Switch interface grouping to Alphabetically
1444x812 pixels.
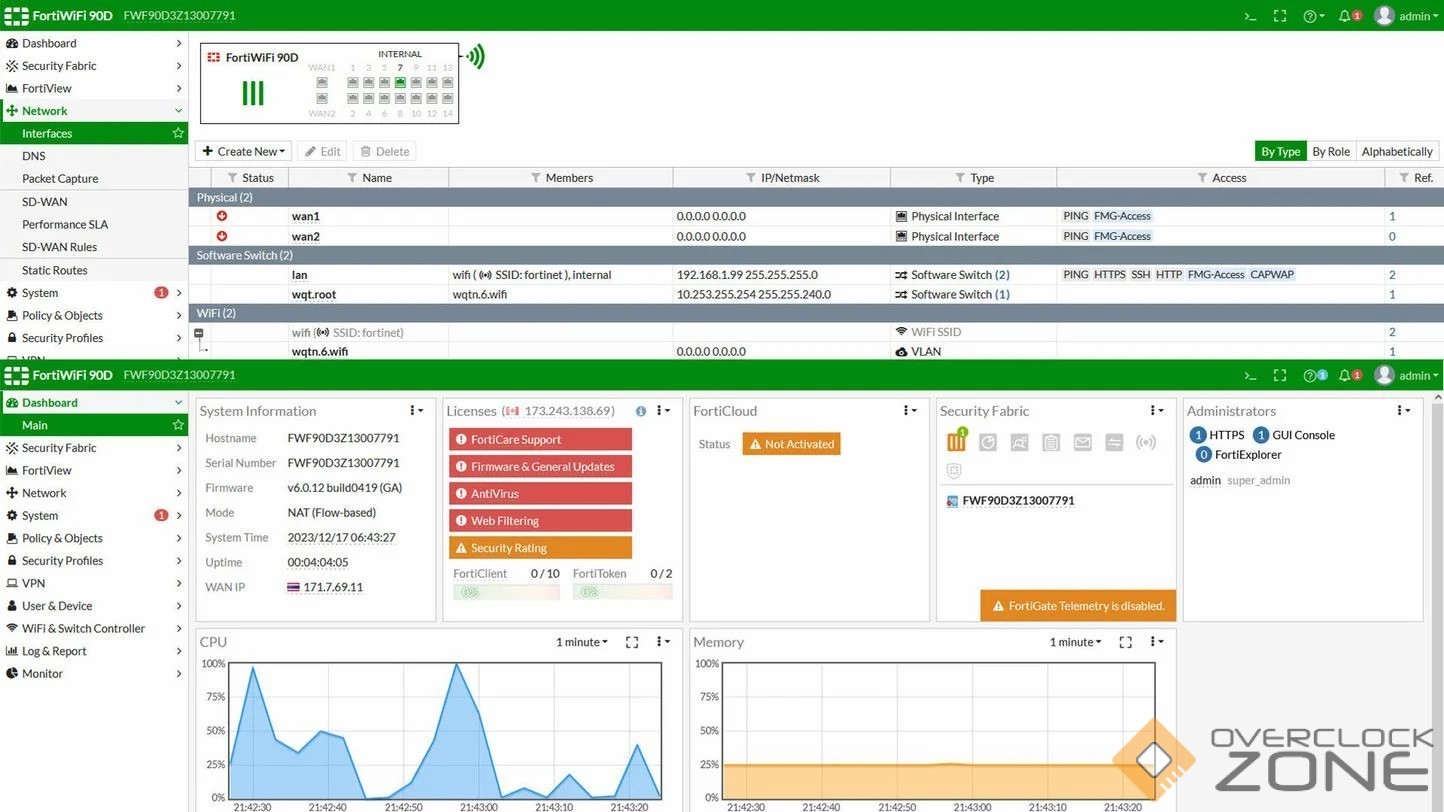(x=1397, y=152)
